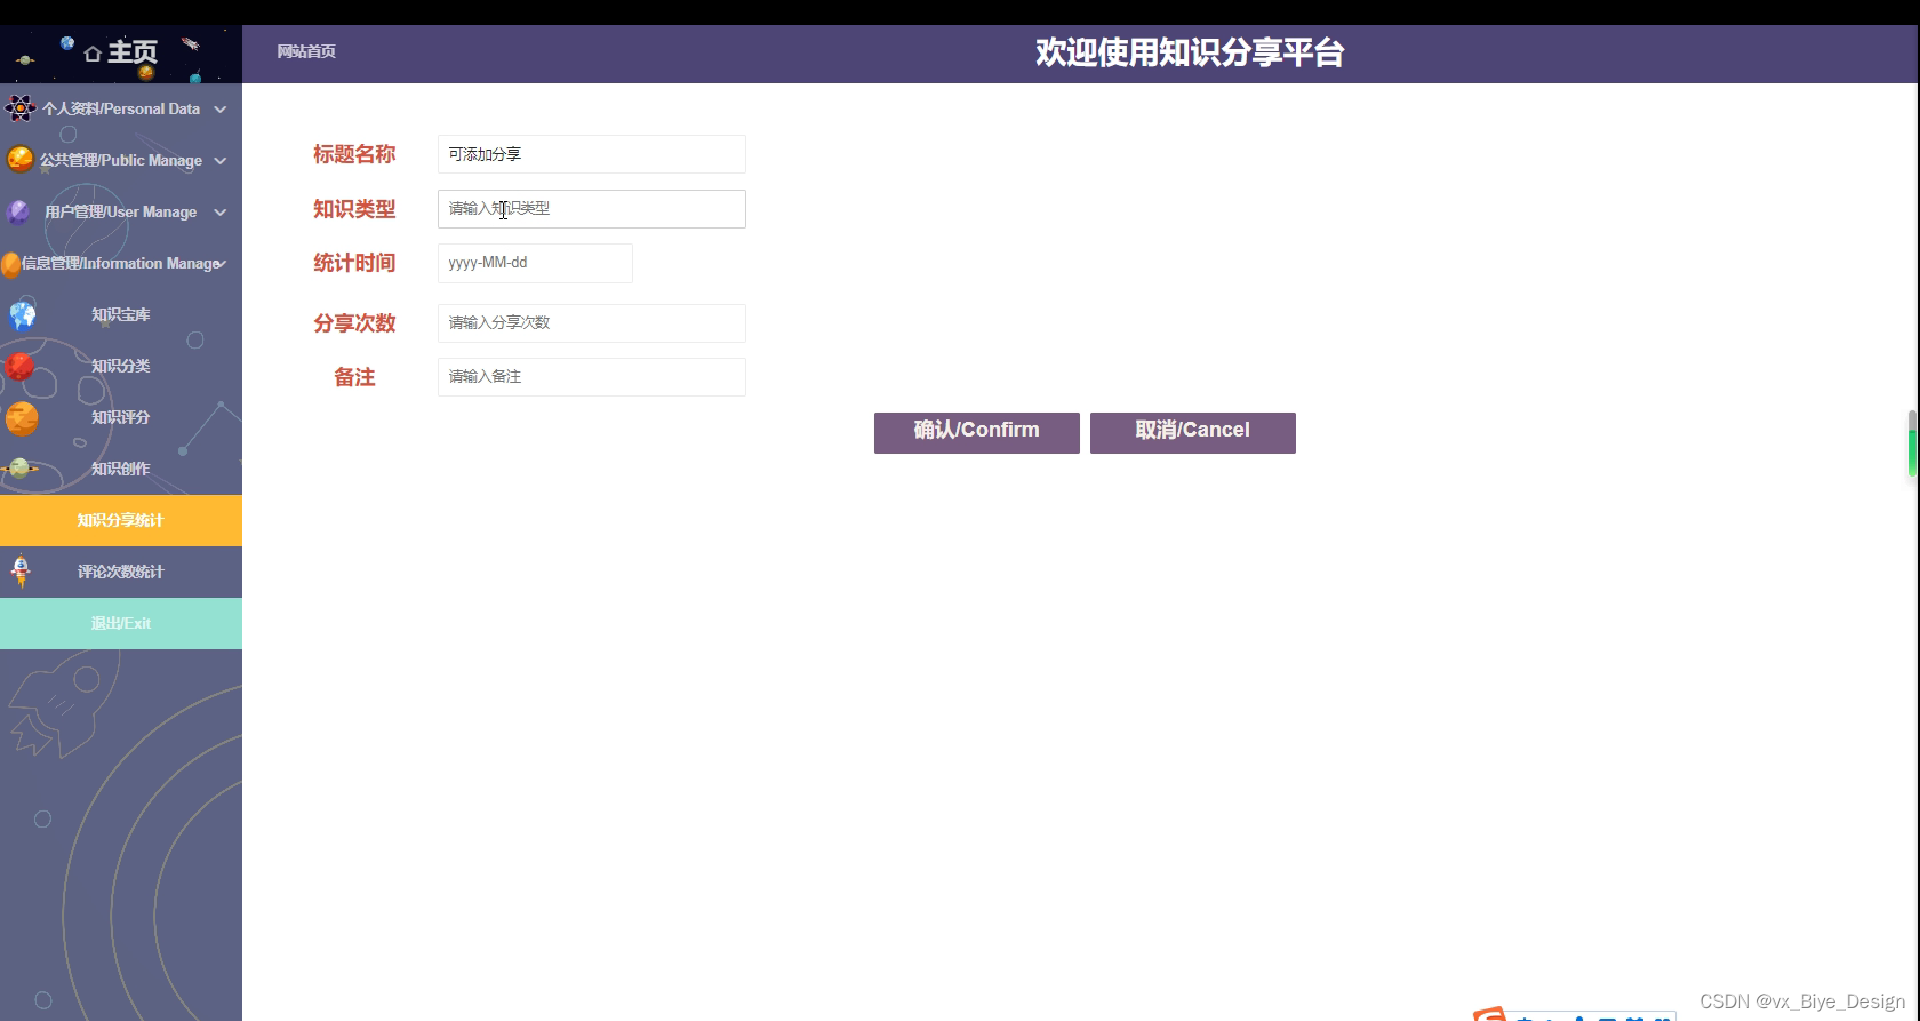Go to 知识分类 in the sidebar
The image size is (1920, 1021).
pyautogui.click(x=121, y=366)
